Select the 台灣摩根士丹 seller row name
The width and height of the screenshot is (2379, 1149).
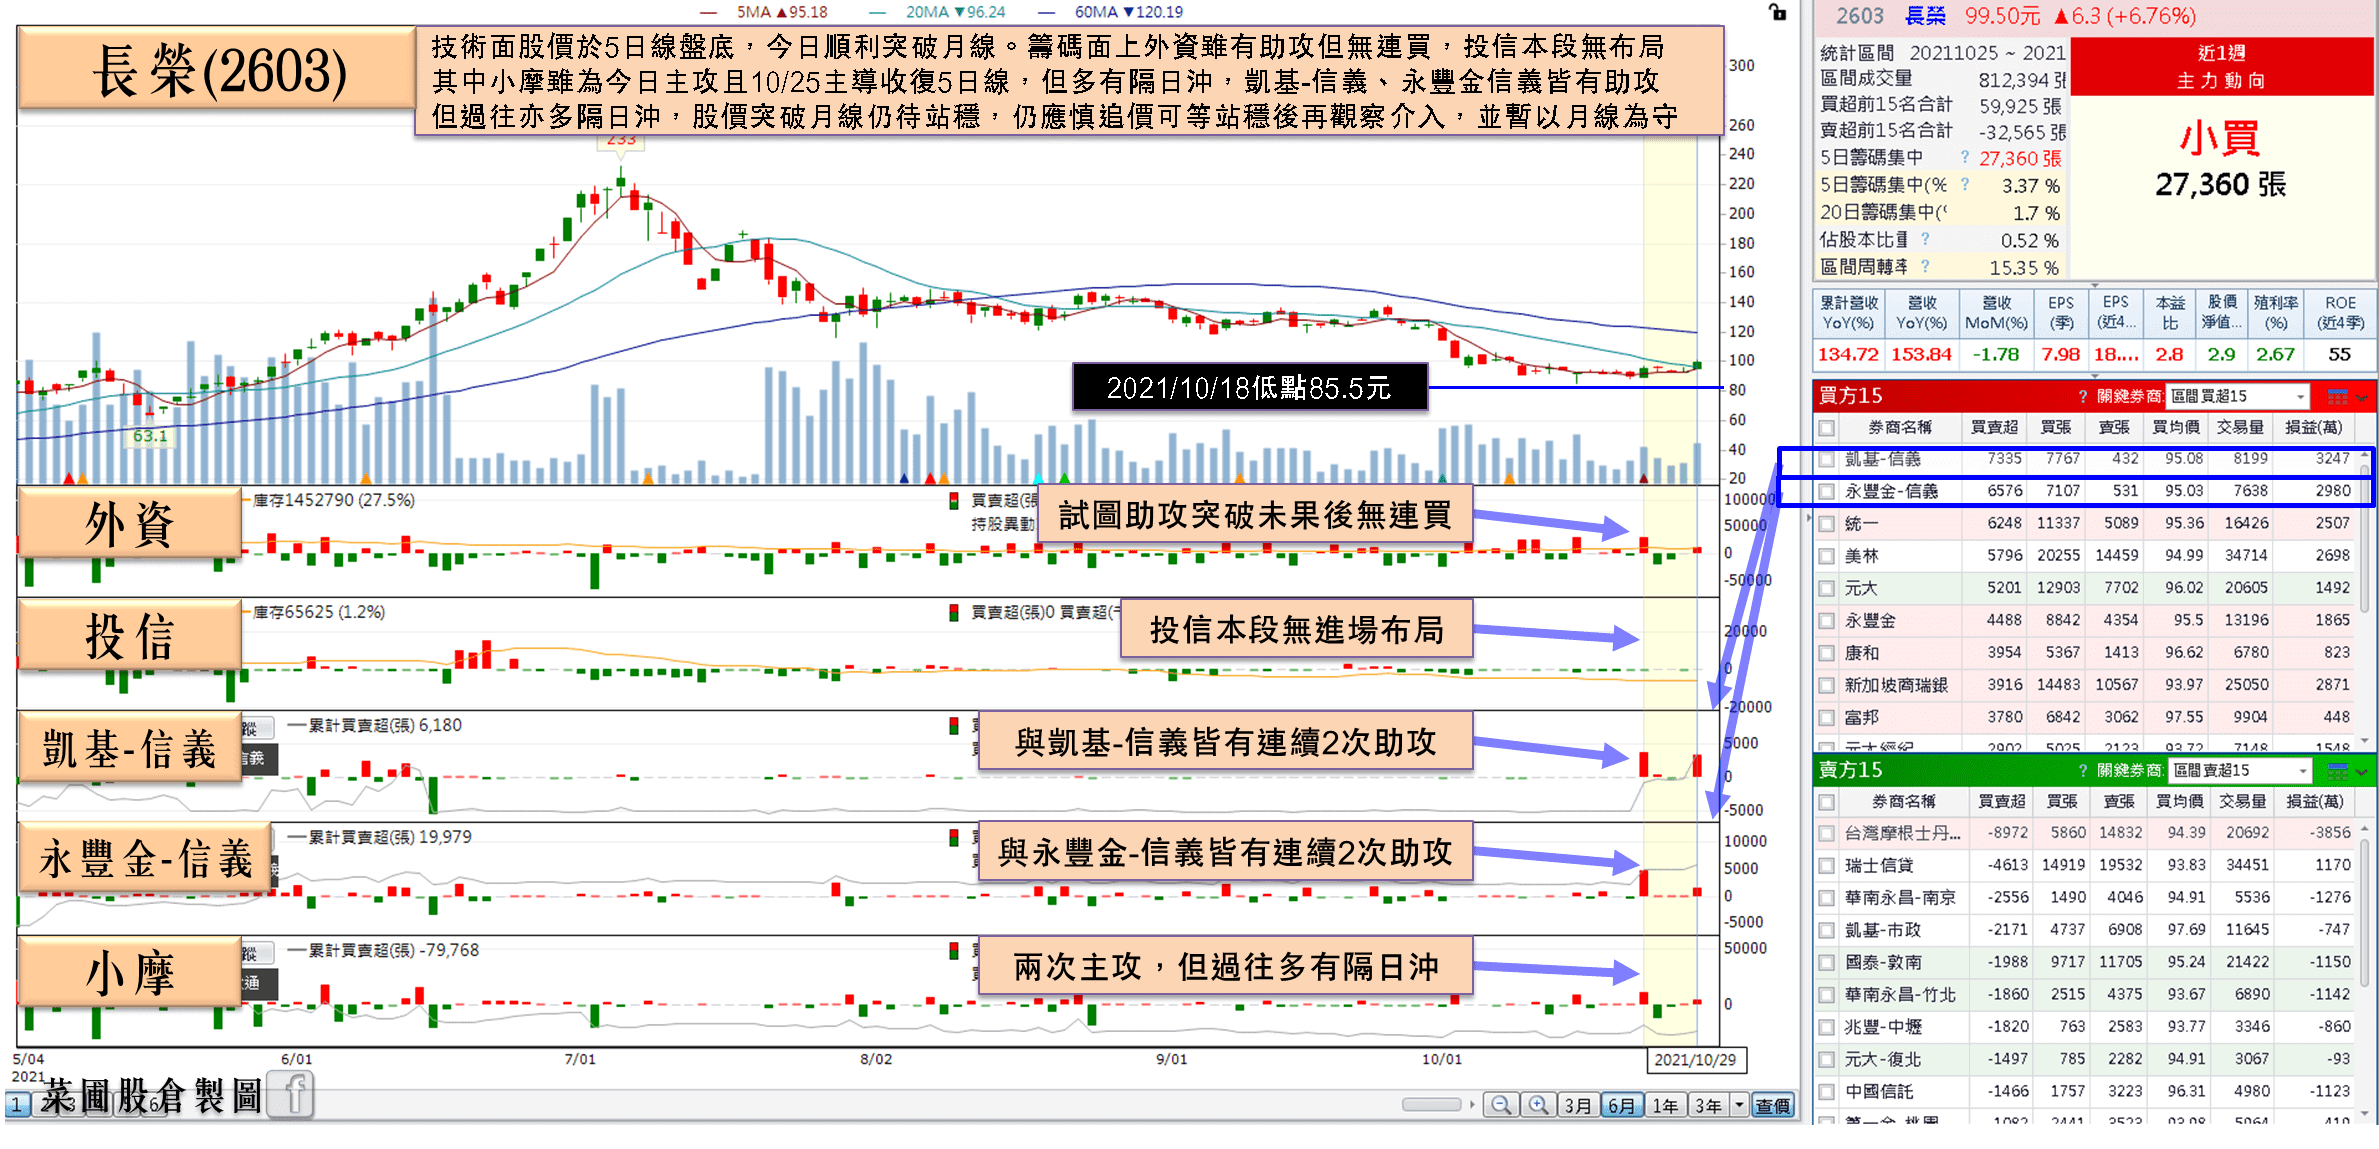coord(1902,833)
